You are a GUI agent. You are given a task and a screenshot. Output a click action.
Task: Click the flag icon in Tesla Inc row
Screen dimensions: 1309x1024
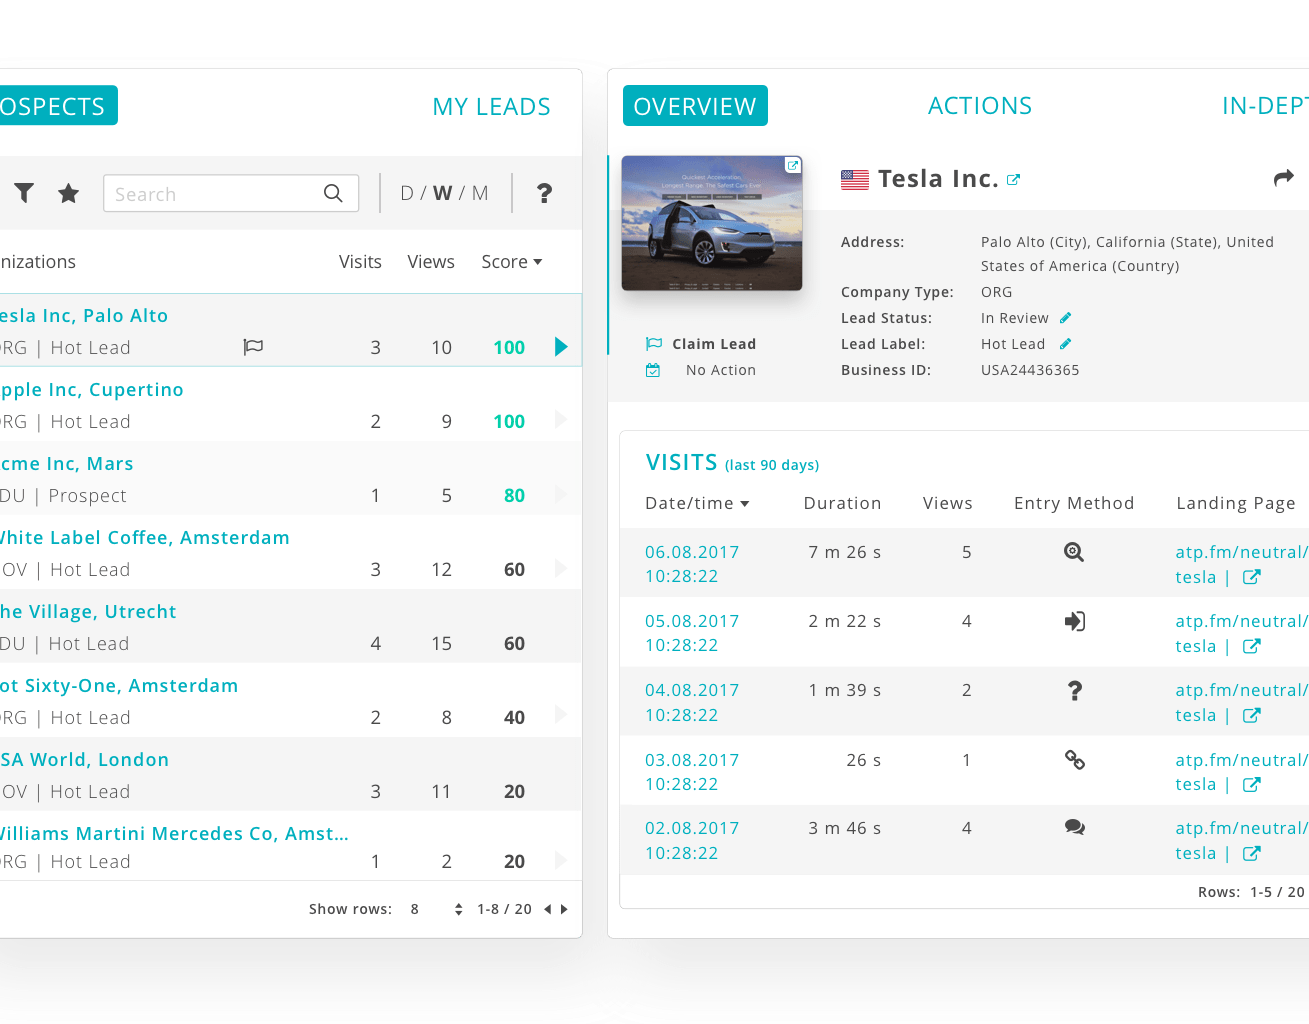click(x=253, y=347)
